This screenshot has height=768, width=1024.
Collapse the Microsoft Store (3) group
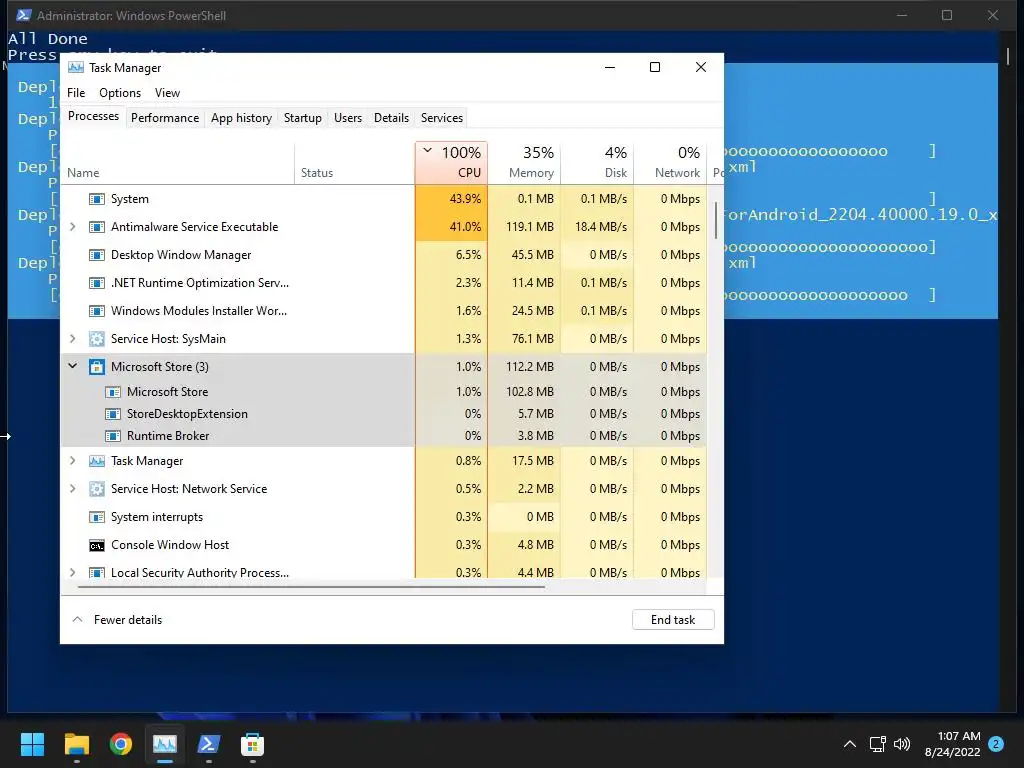(72, 366)
